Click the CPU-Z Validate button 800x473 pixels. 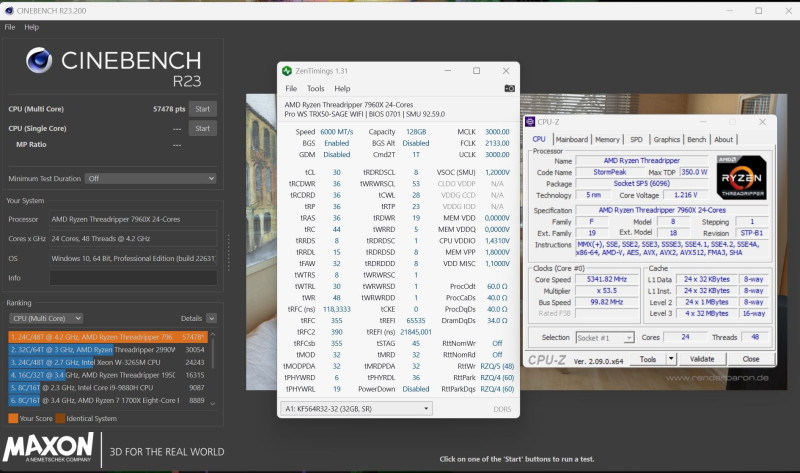pos(702,359)
